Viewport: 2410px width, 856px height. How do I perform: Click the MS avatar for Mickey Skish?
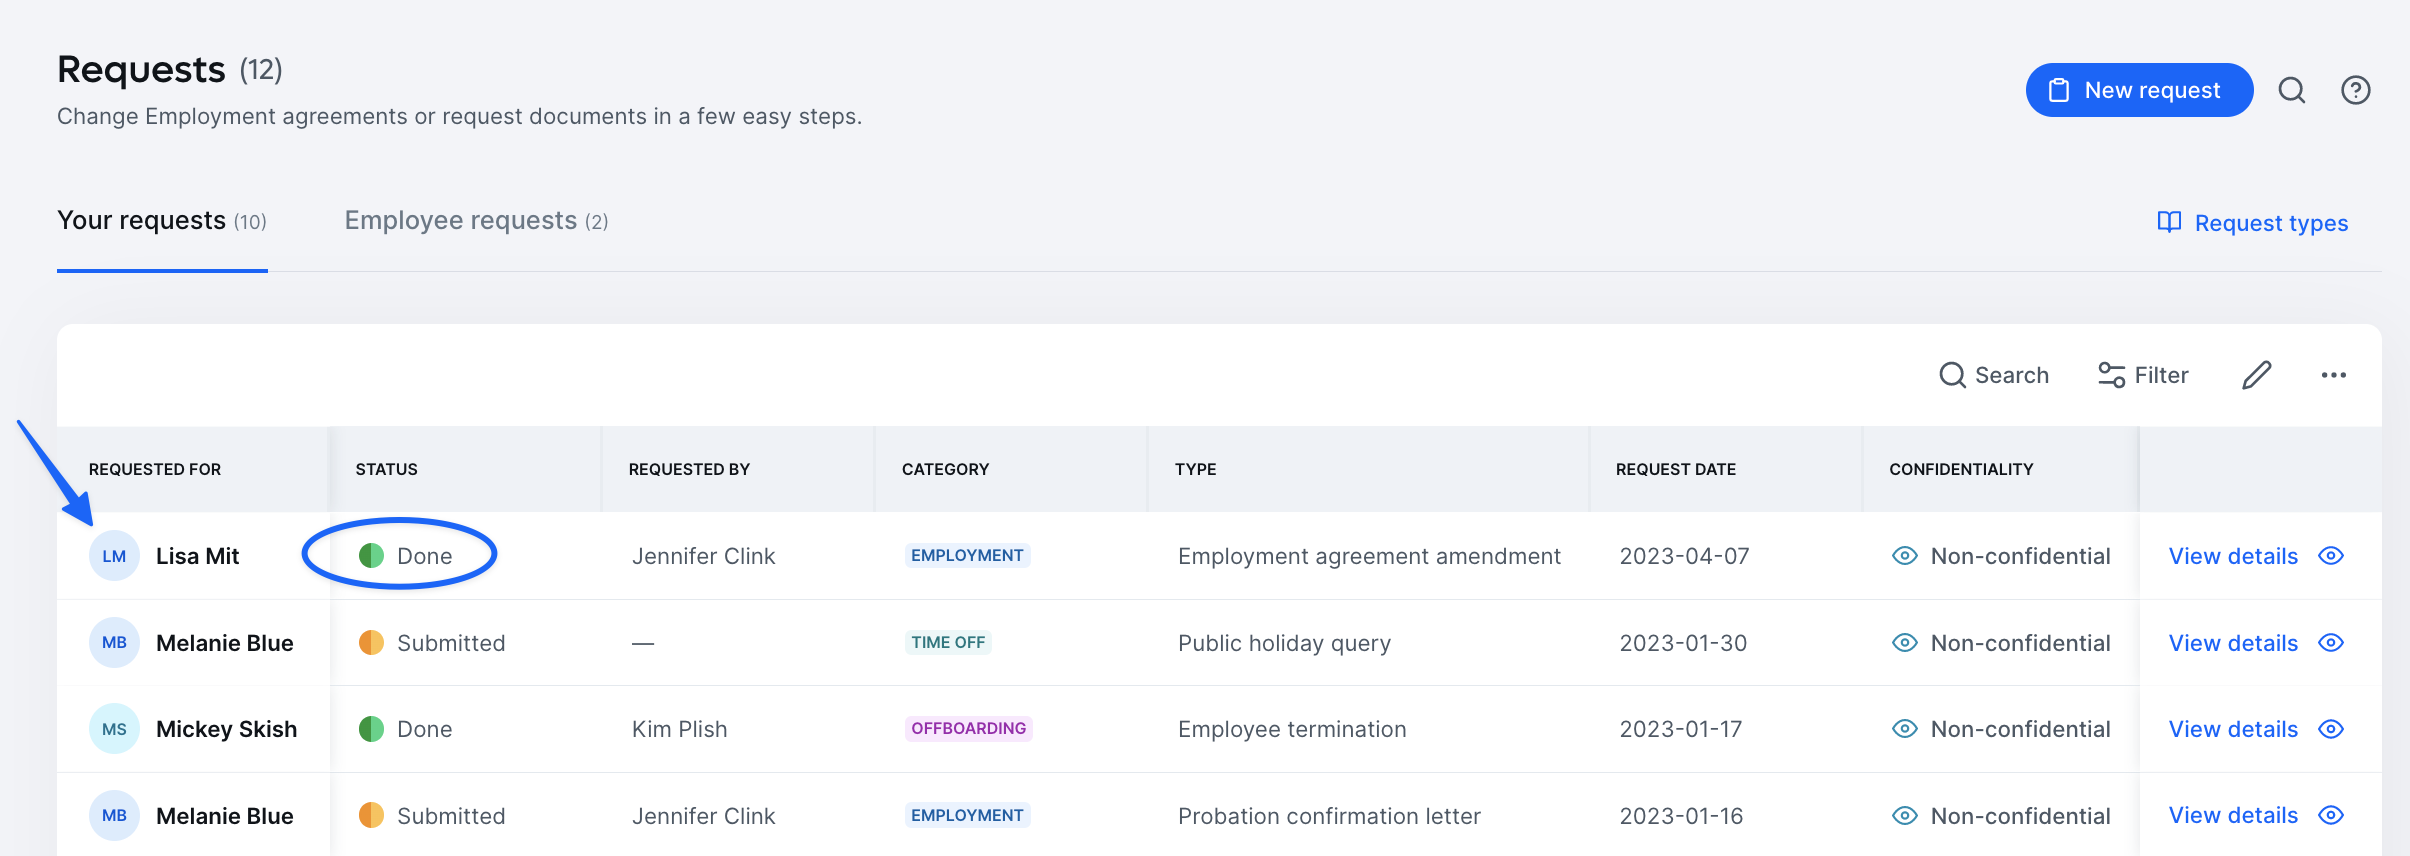pos(114,729)
